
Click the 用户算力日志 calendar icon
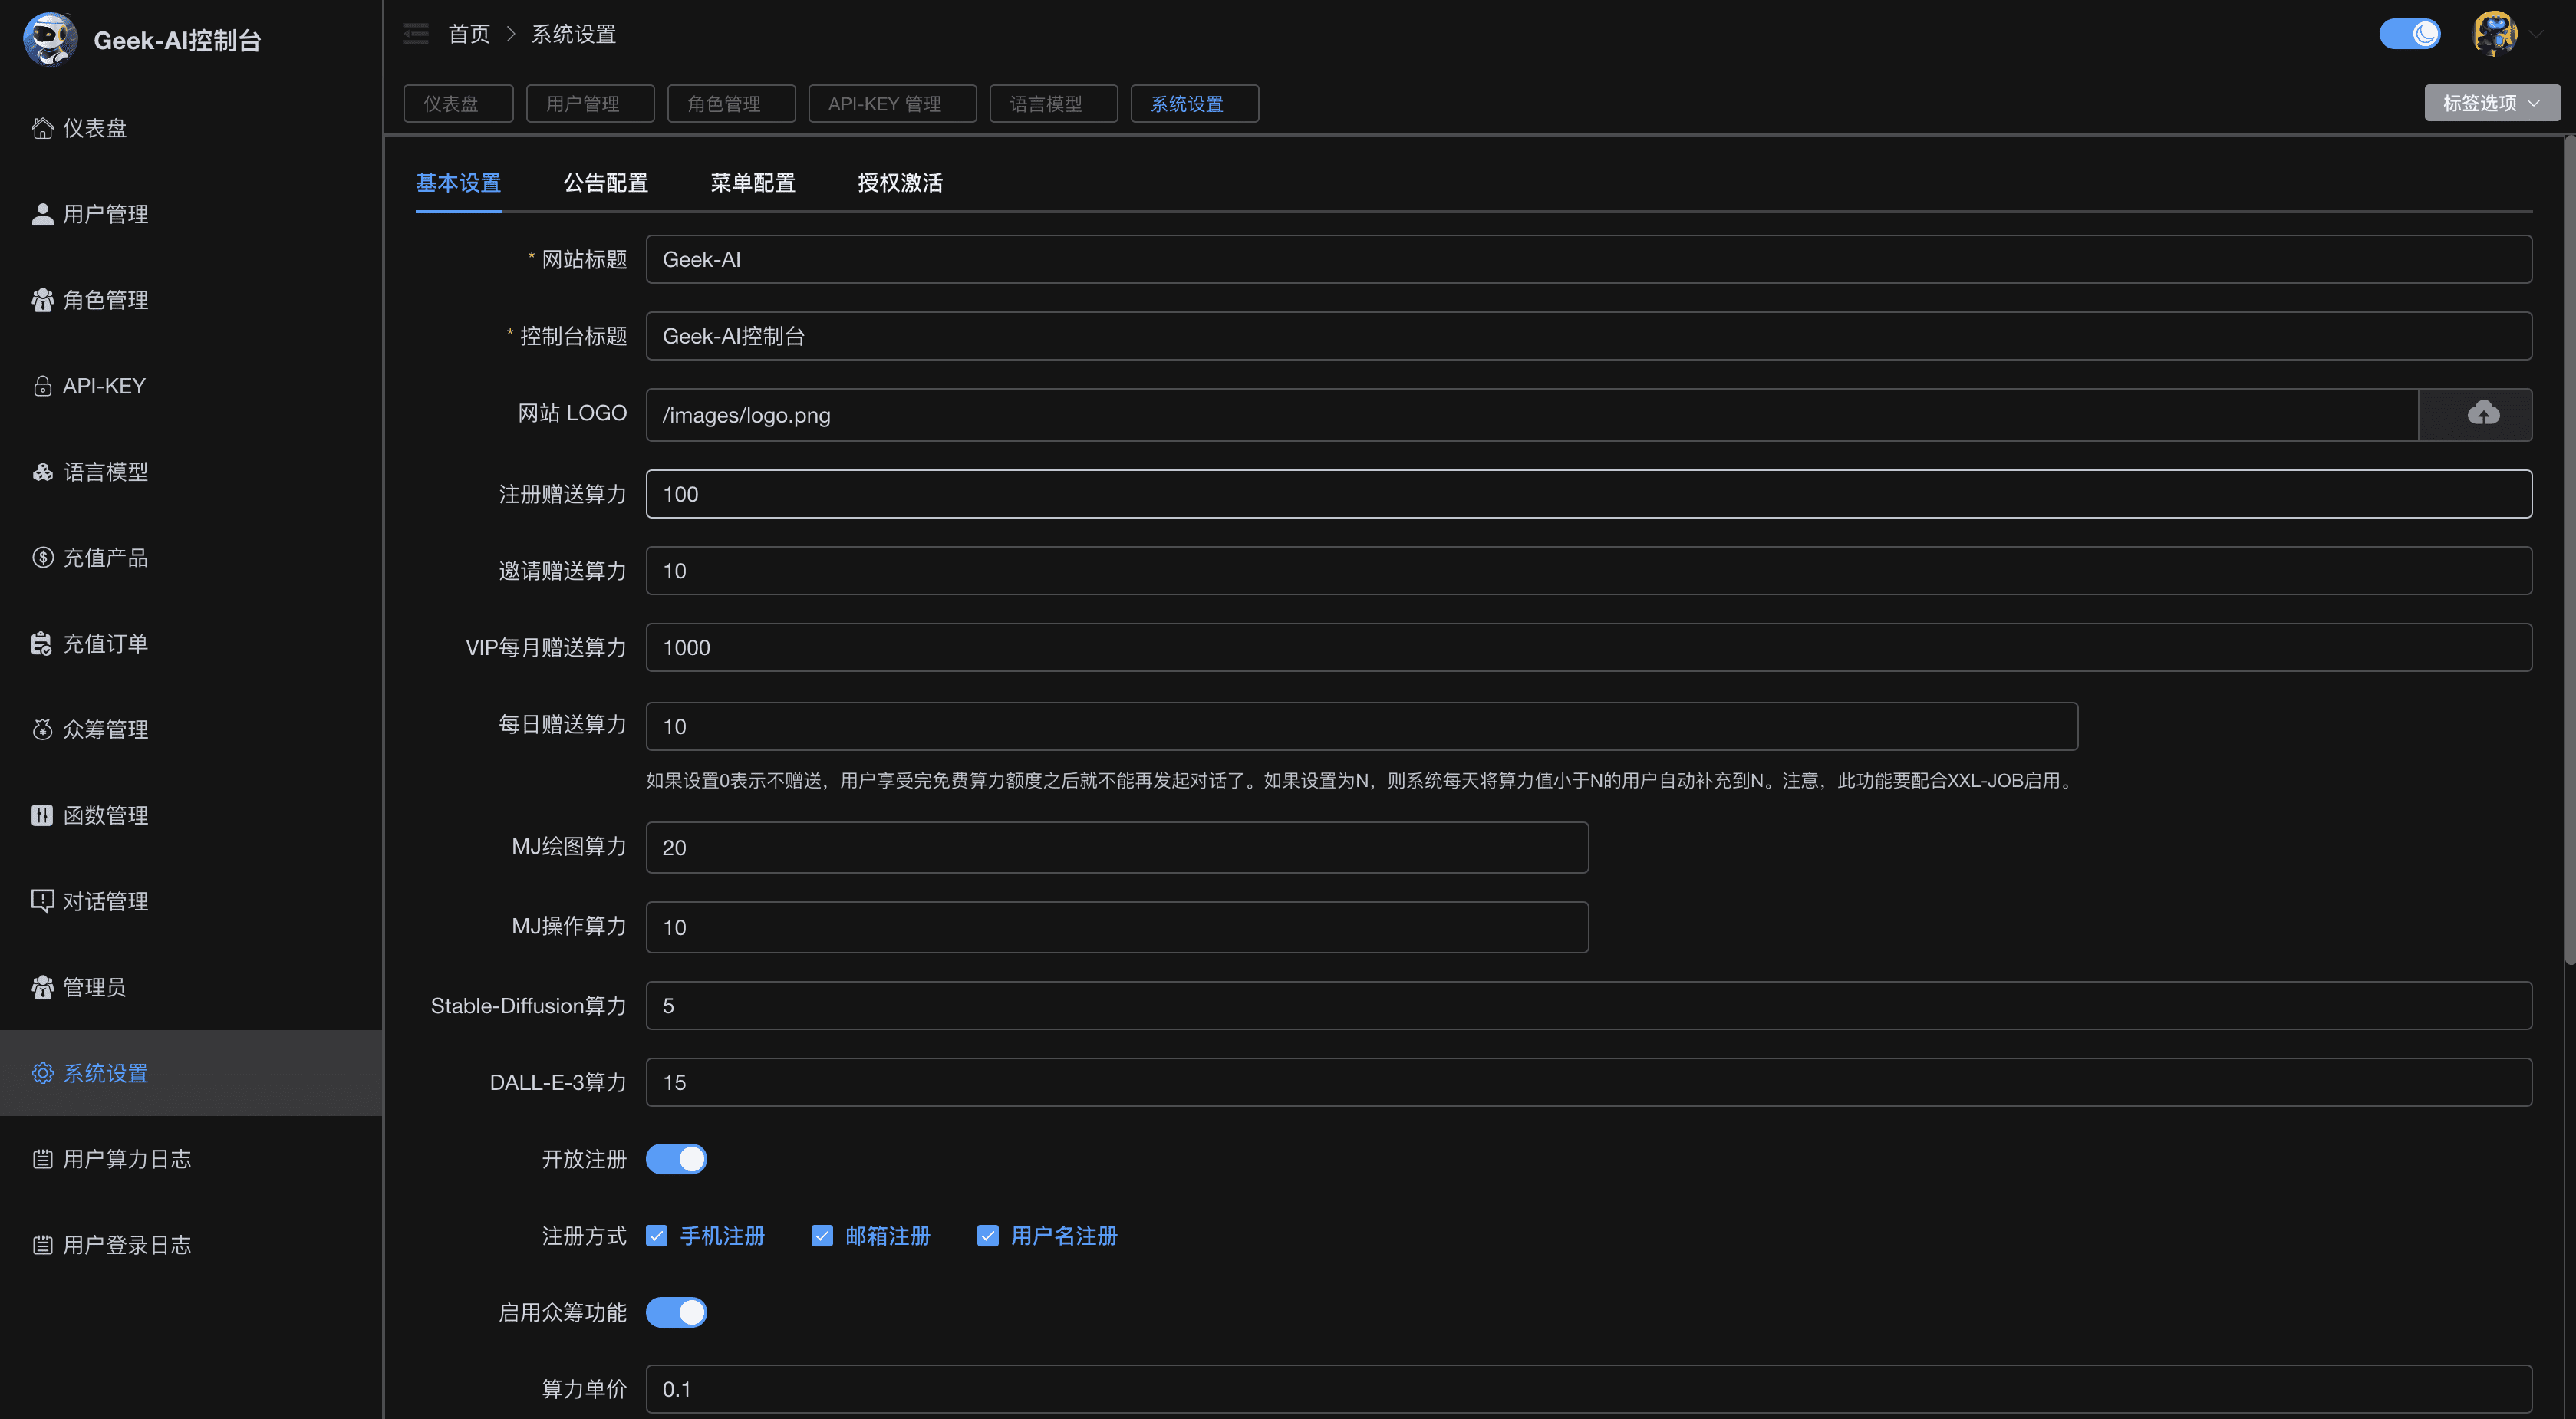coord(42,1159)
